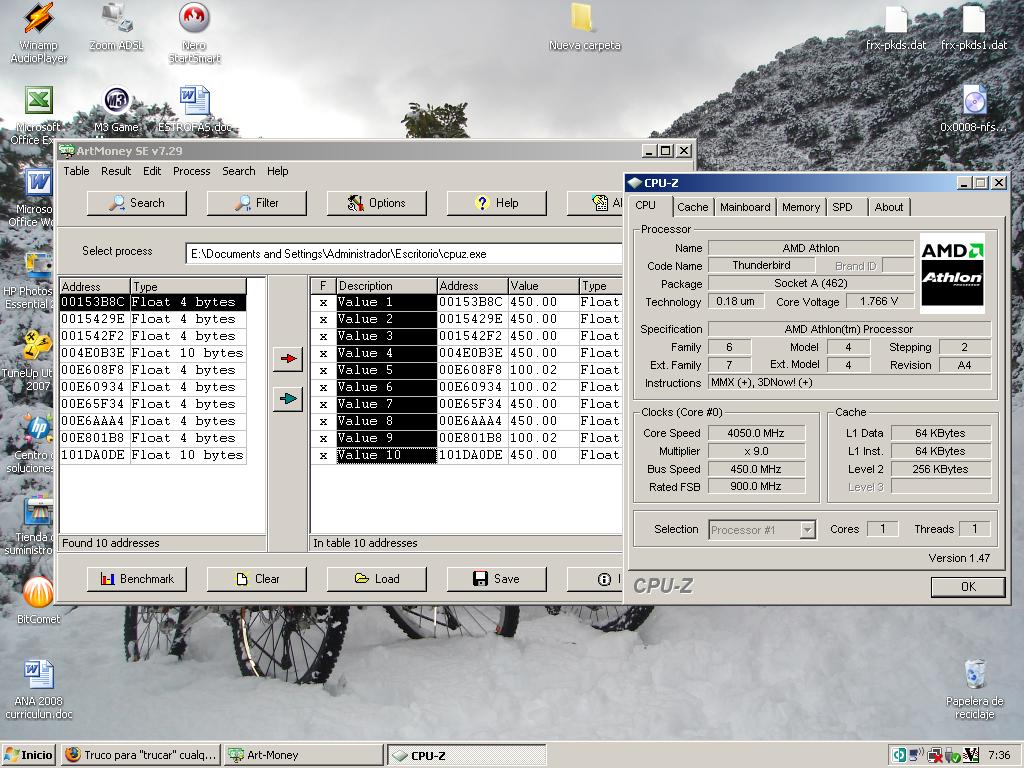Click the Search button in ArtMoney
Image resolution: width=1024 pixels, height=768 pixels.
pyautogui.click(x=137, y=203)
